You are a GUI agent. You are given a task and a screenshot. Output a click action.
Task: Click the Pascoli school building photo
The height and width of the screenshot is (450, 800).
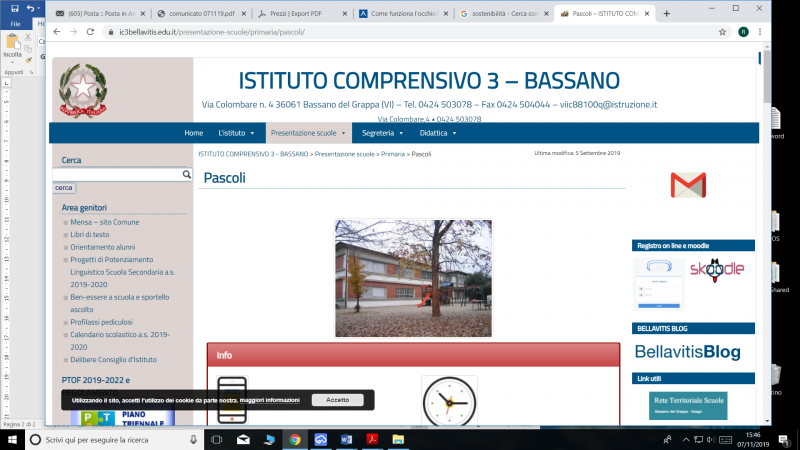[413, 278]
